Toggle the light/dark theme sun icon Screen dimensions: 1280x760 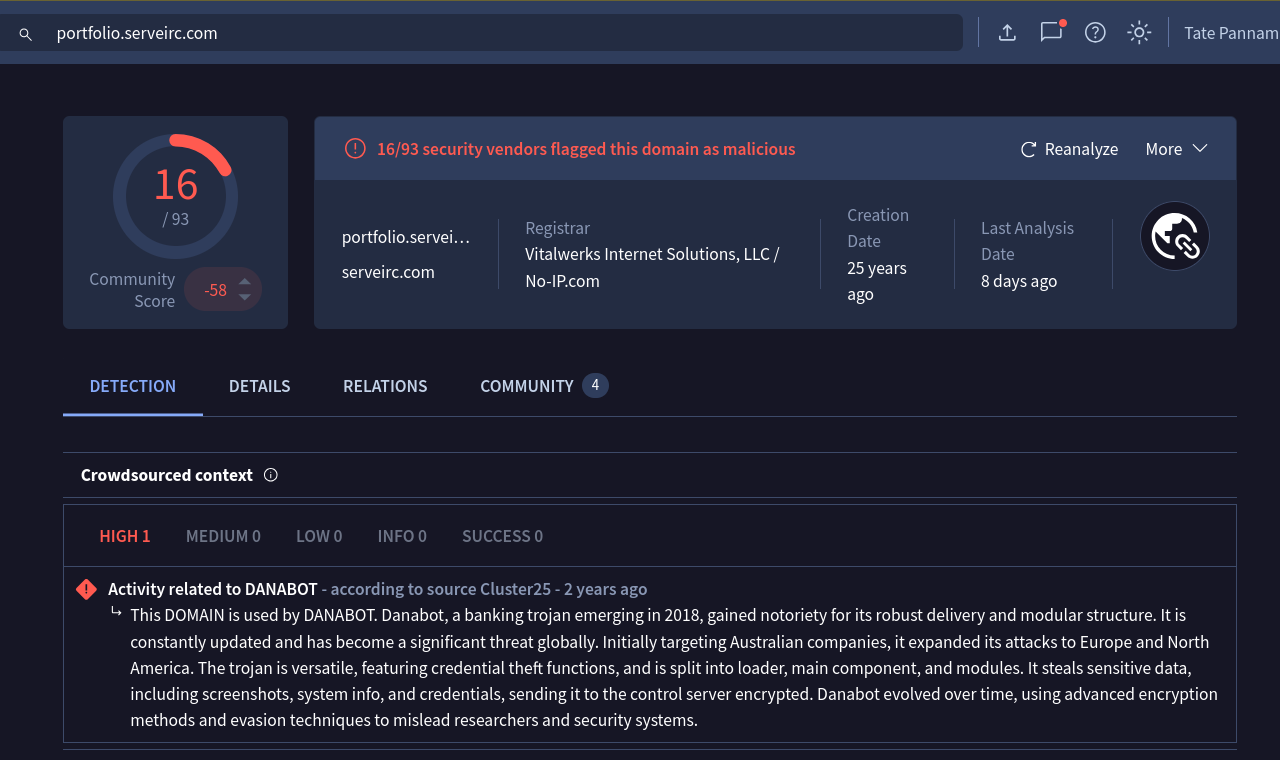(1138, 33)
